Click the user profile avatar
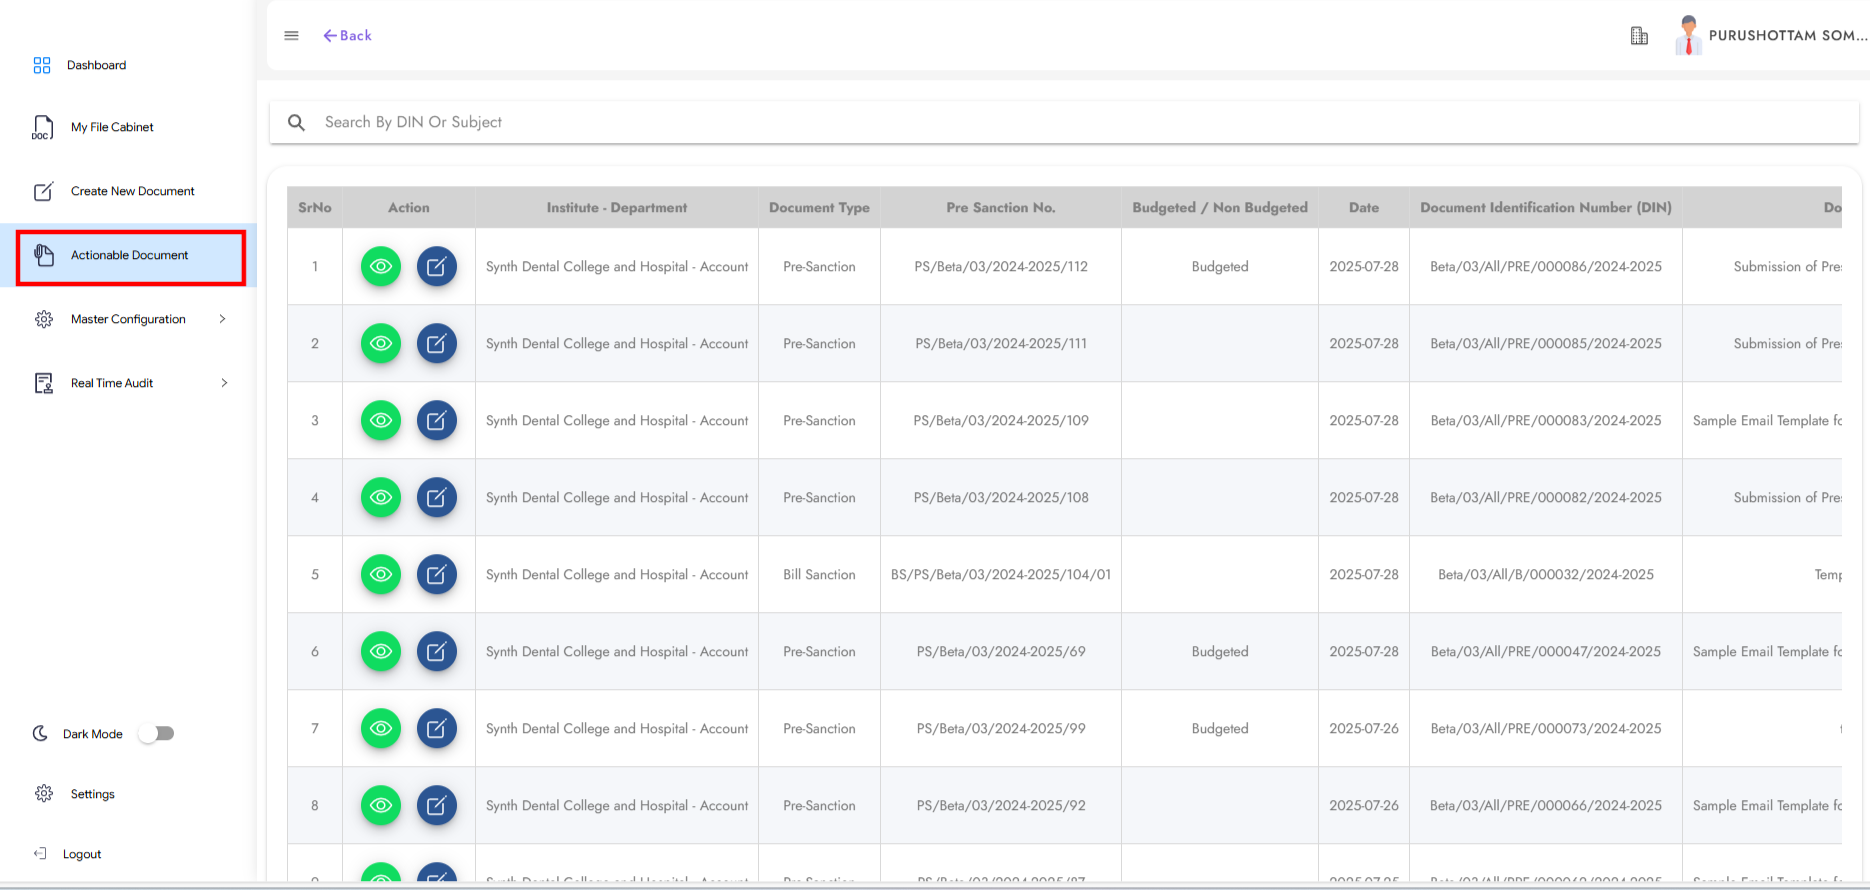Image resolution: width=1870 pixels, height=890 pixels. [x=1688, y=36]
